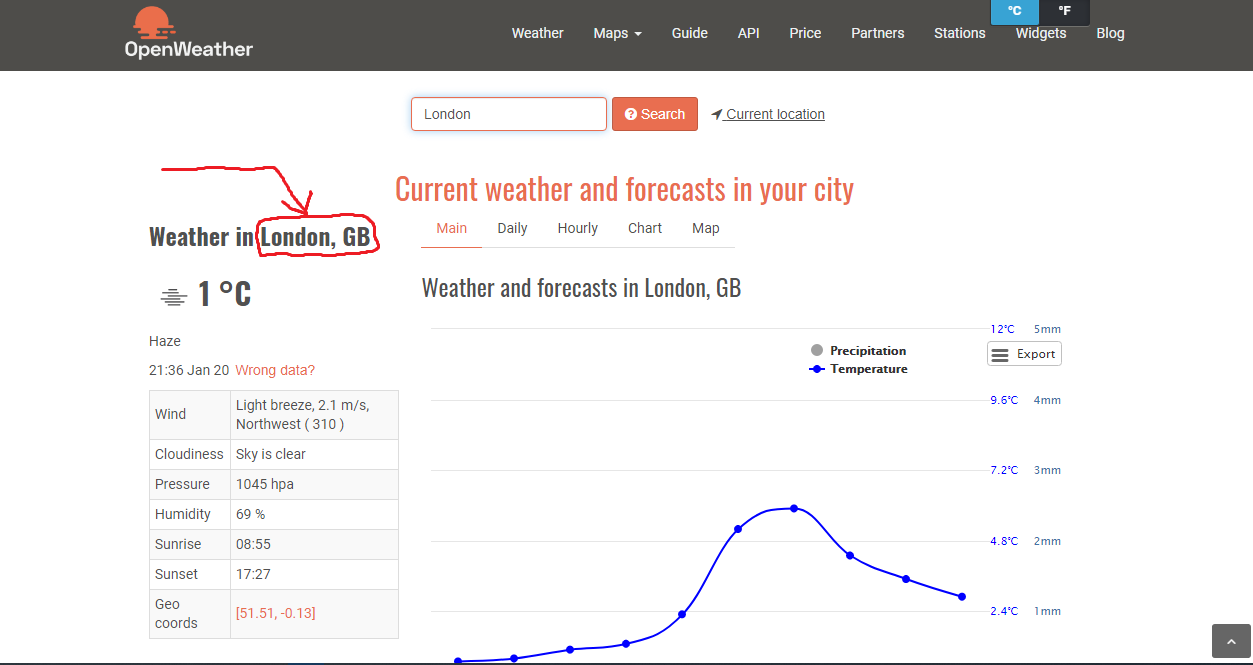Click the haze weather icon
Screen dimensions: 1253x665
(x=174, y=297)
